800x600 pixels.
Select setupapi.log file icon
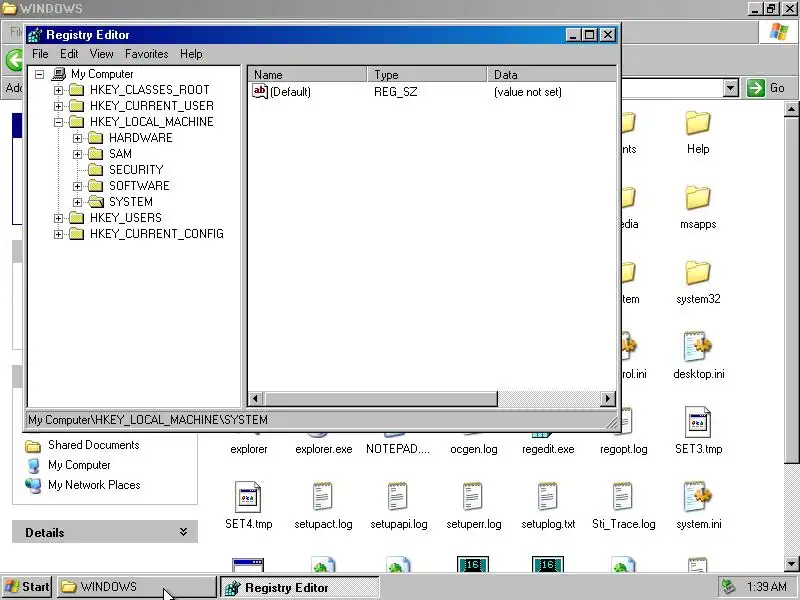point(397,496)
